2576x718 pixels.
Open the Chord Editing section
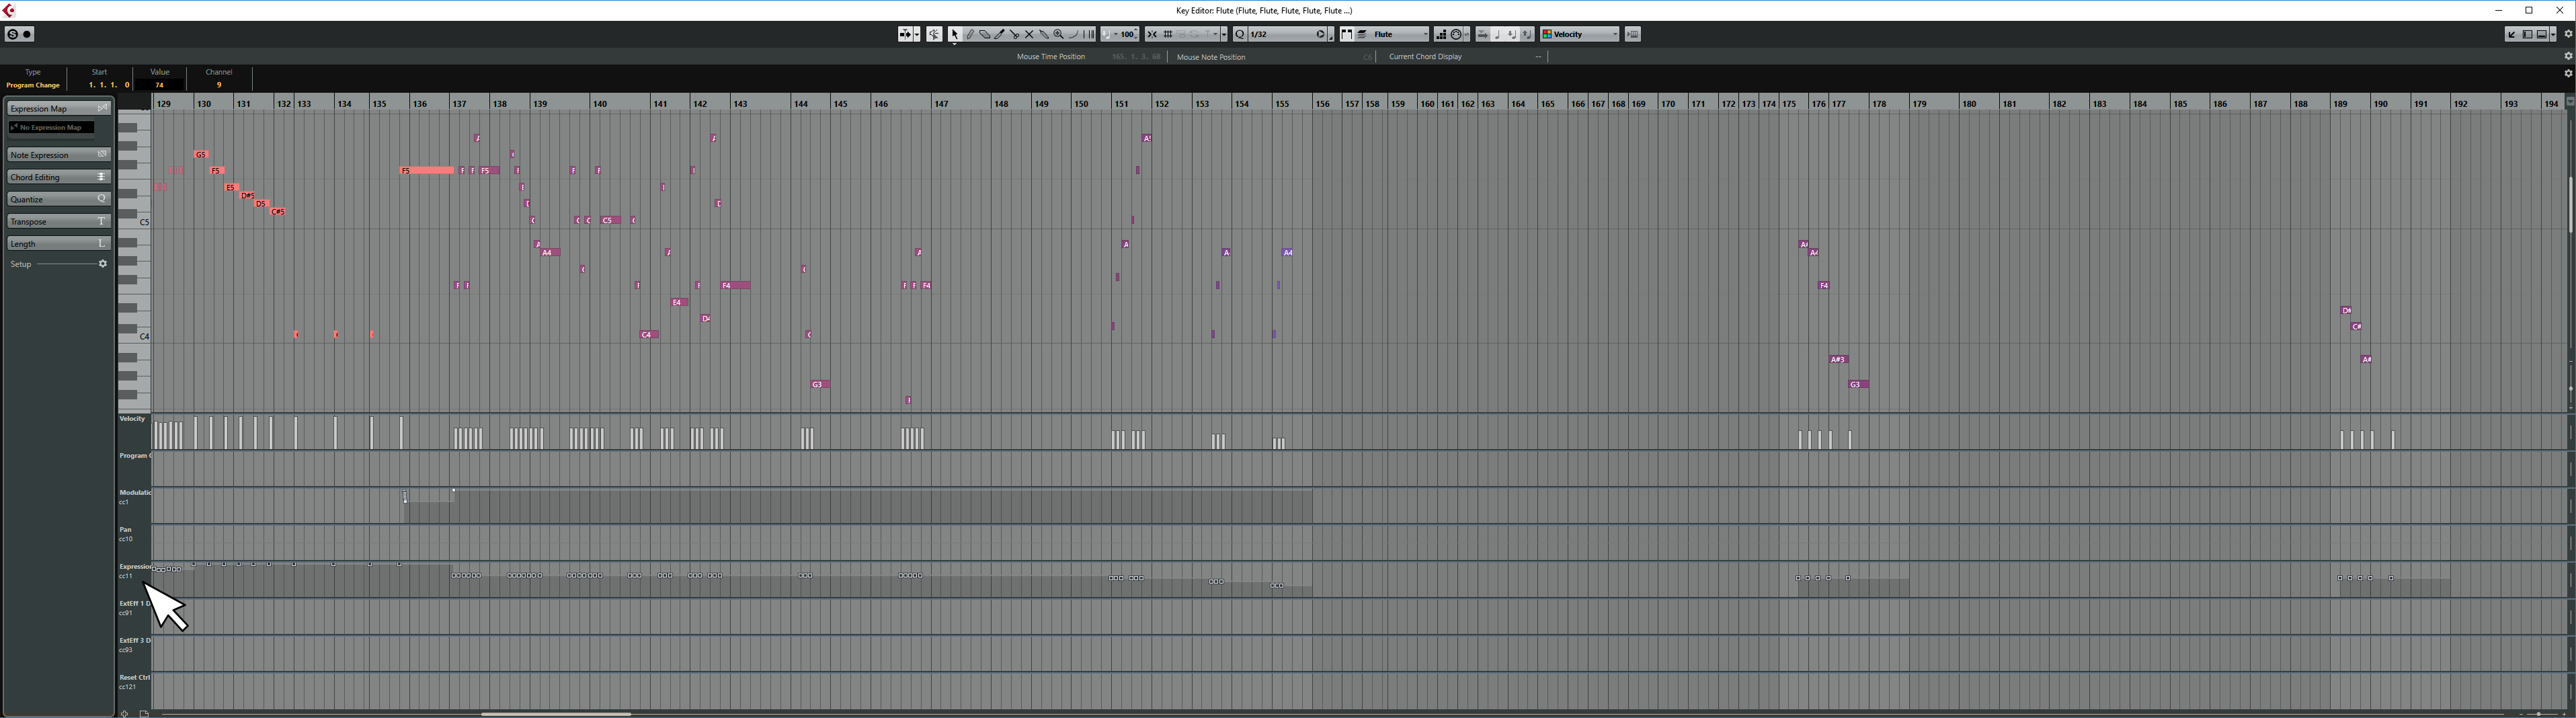click(x=58, y=177)
